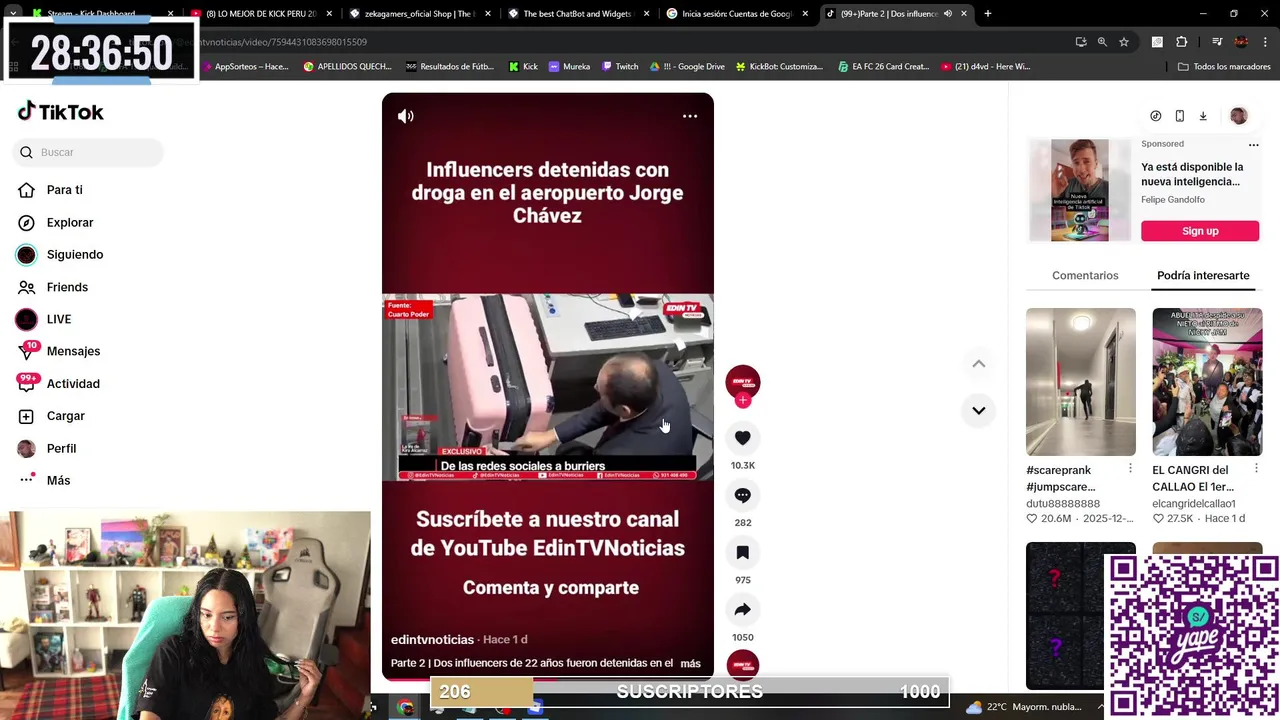The width and height of the screenshot is (1280, 720).
Task: Open Friends section
Action: tap(52, 287)
